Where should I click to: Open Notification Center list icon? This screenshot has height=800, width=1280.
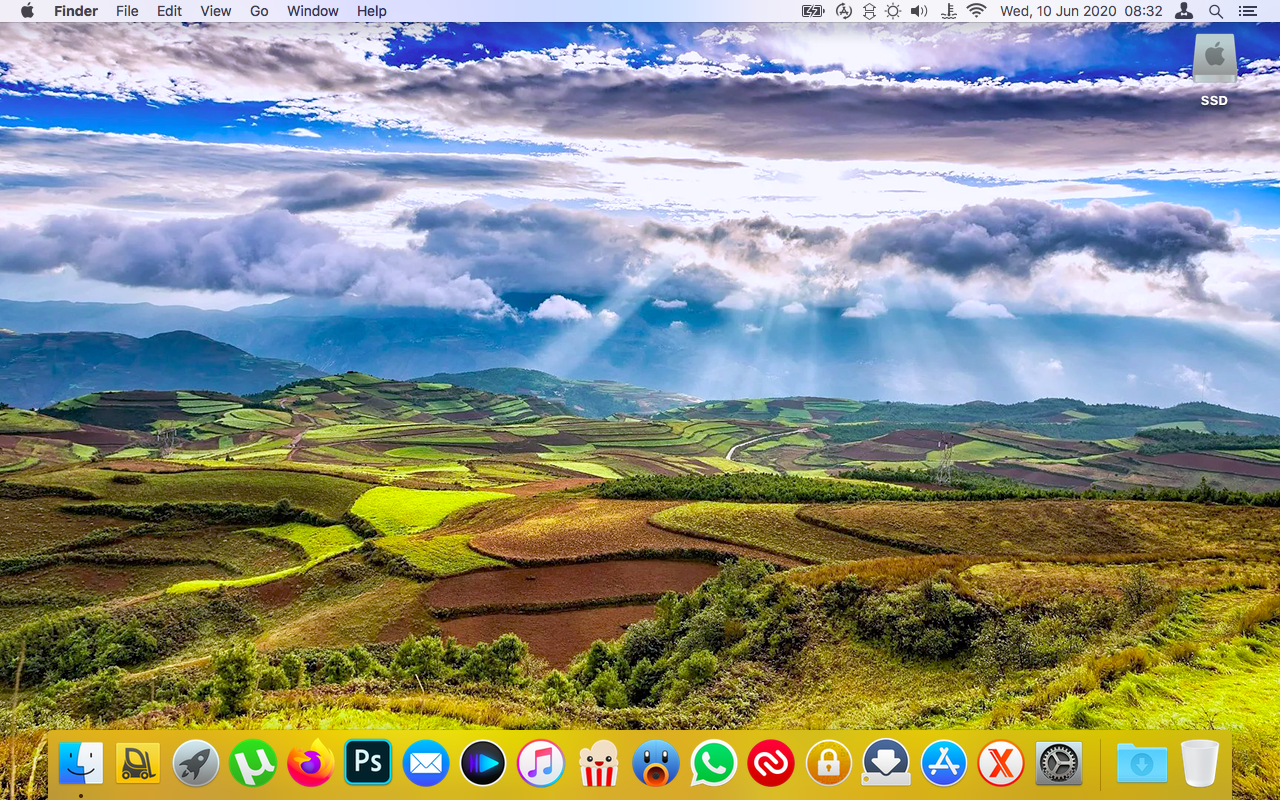point(1247,11)
